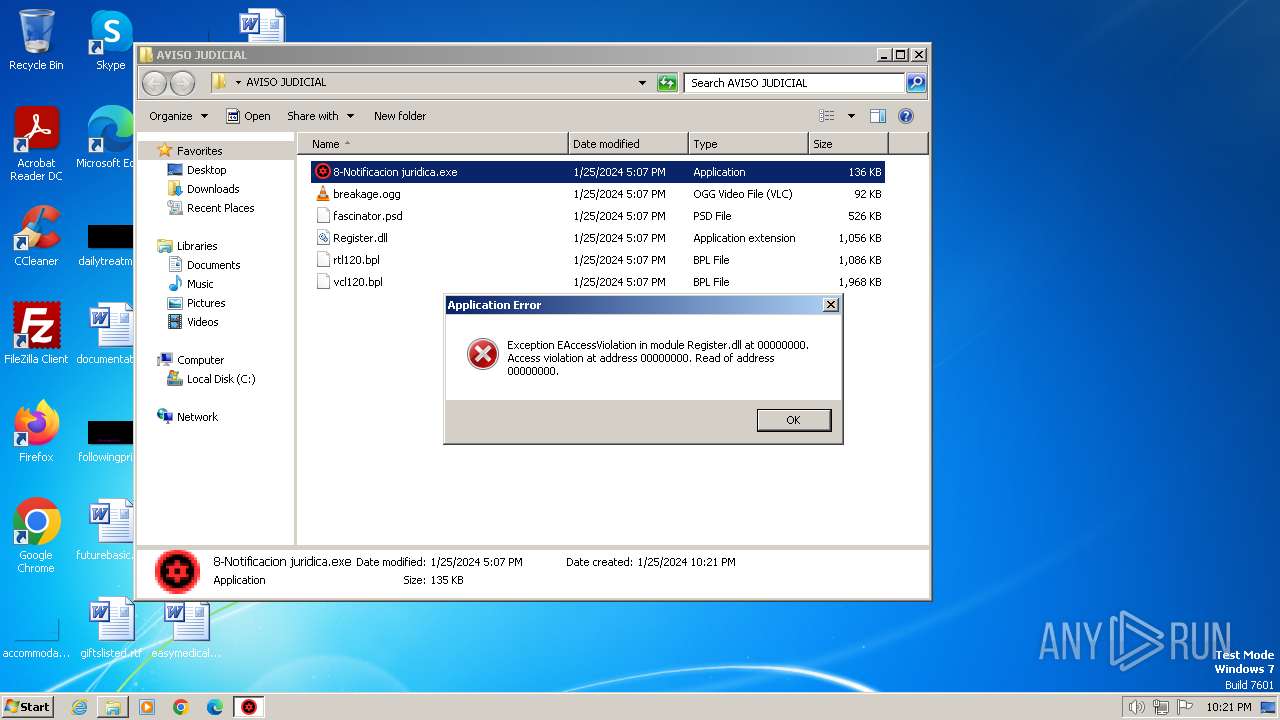Click the search magnifier icon
The height and width of the screenshot is (720, 1280).
pos(916,83)
